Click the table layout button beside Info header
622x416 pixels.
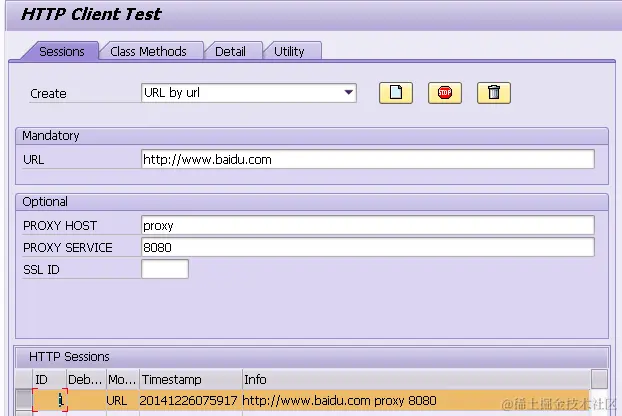599,380
